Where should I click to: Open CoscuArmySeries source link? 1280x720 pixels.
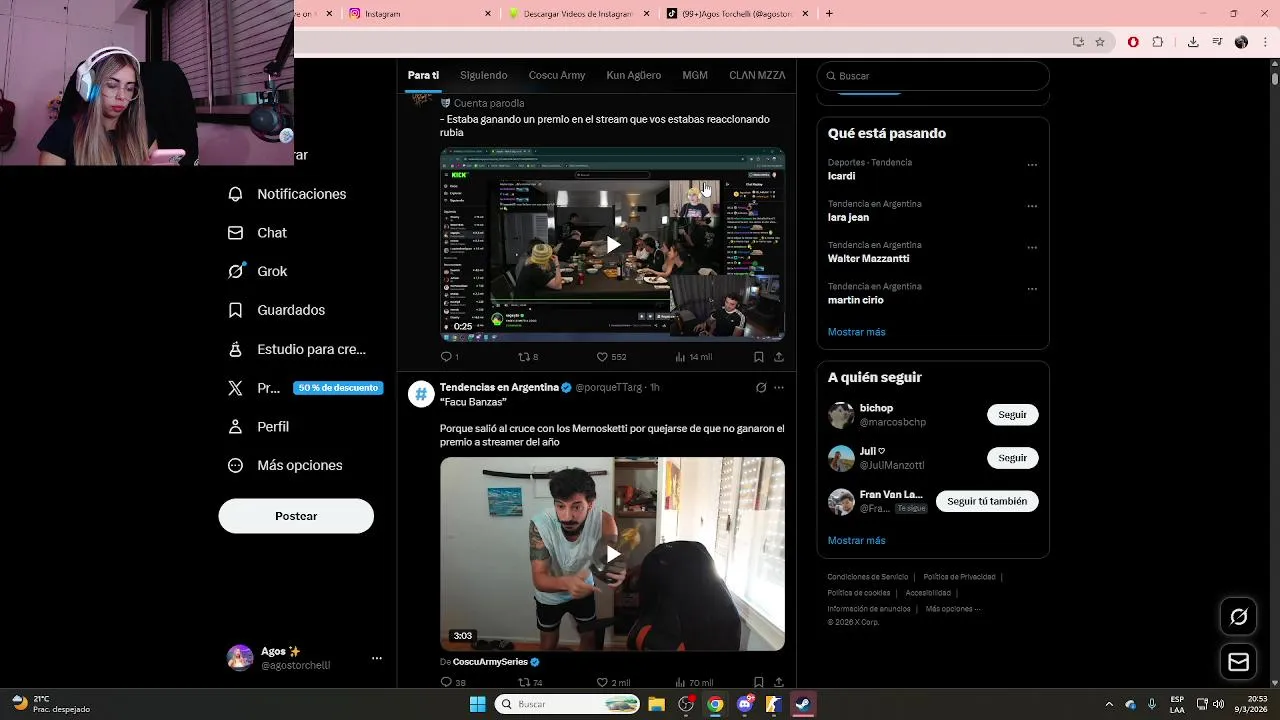[490, 662]
